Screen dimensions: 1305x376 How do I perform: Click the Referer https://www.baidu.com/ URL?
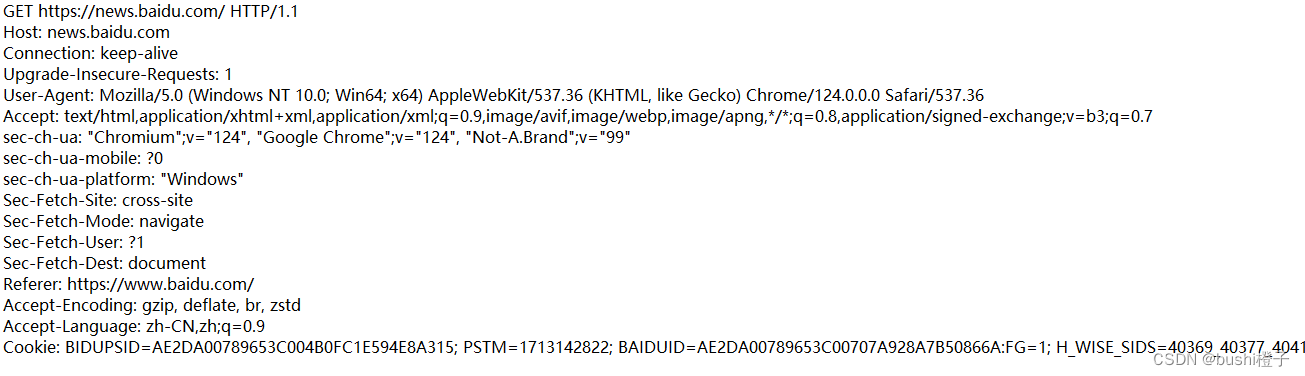tap(160, 284)
